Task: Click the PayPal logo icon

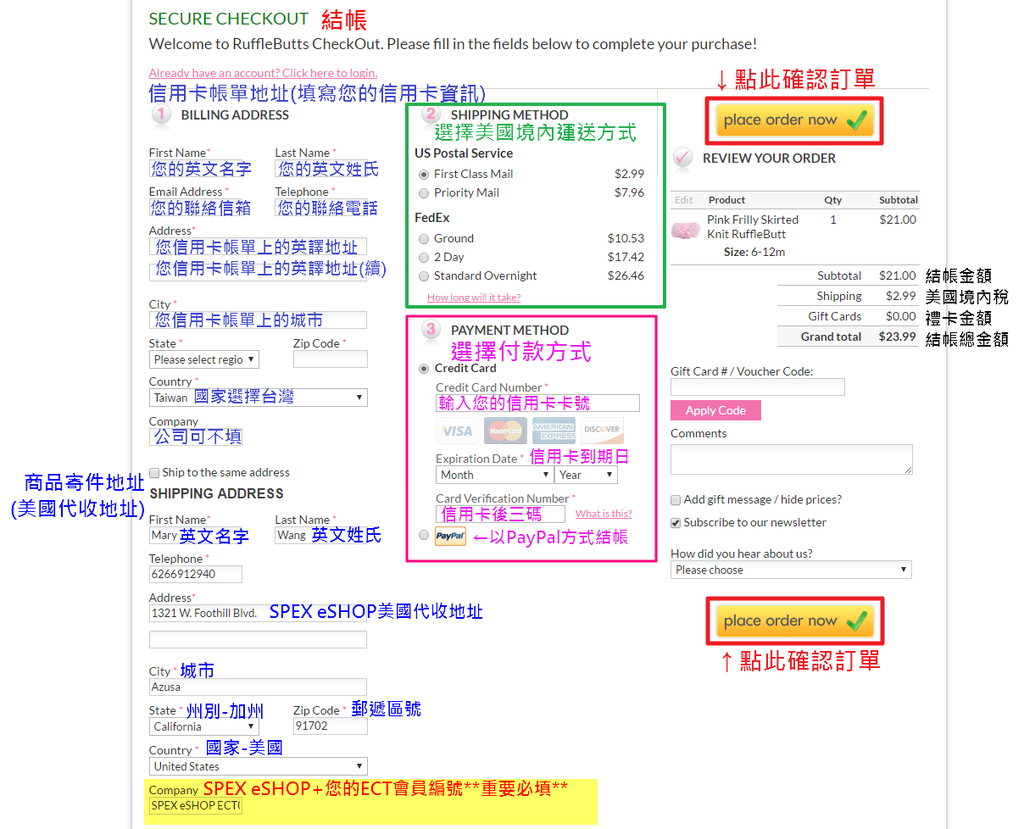Action: click(x=450, y=536)
